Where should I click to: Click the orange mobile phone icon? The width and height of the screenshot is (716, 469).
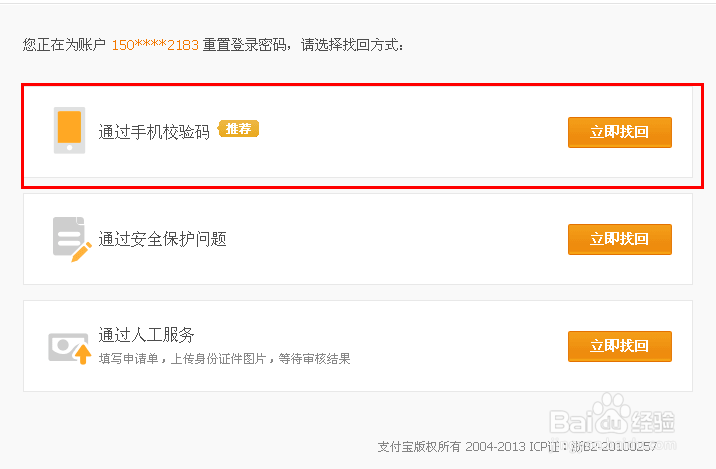[x=69, y=131]
